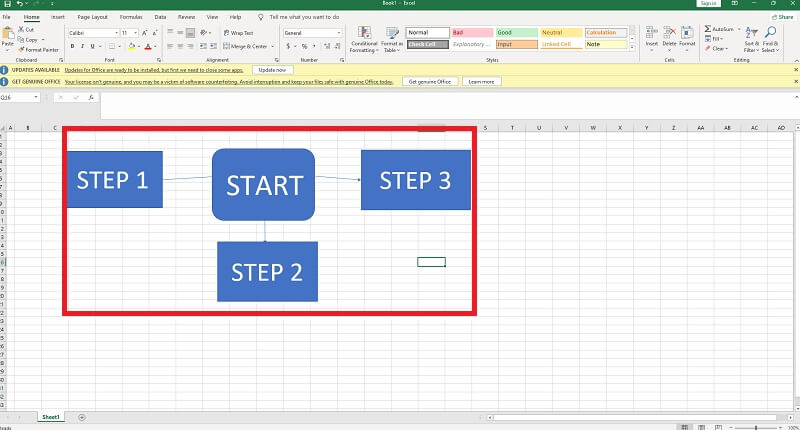This screenshot has height=430, width=800.
Task: Apply the yellow Fill Color
Action: click(132, 46)
